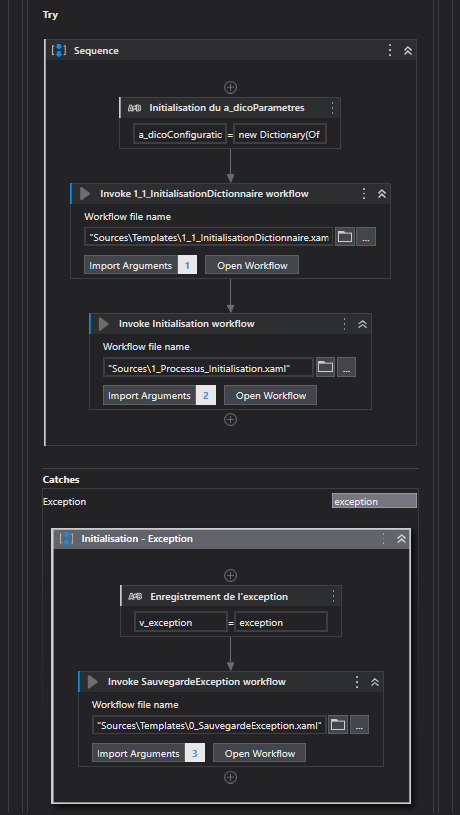Browse folder for 0_SauvegardeException.xaml

tap(338, 725)
